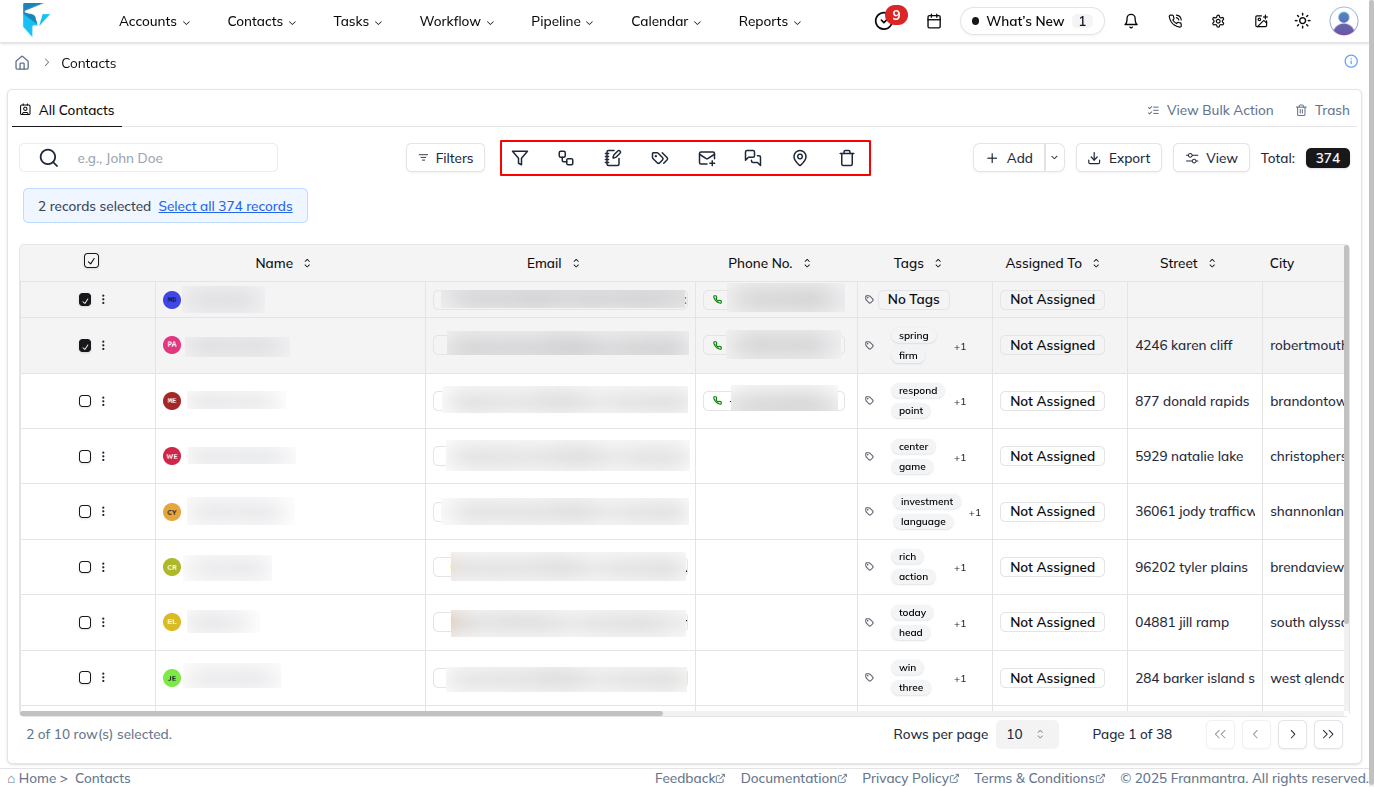
Task: Select the All Contacts tab
Action: click(67, 110)
